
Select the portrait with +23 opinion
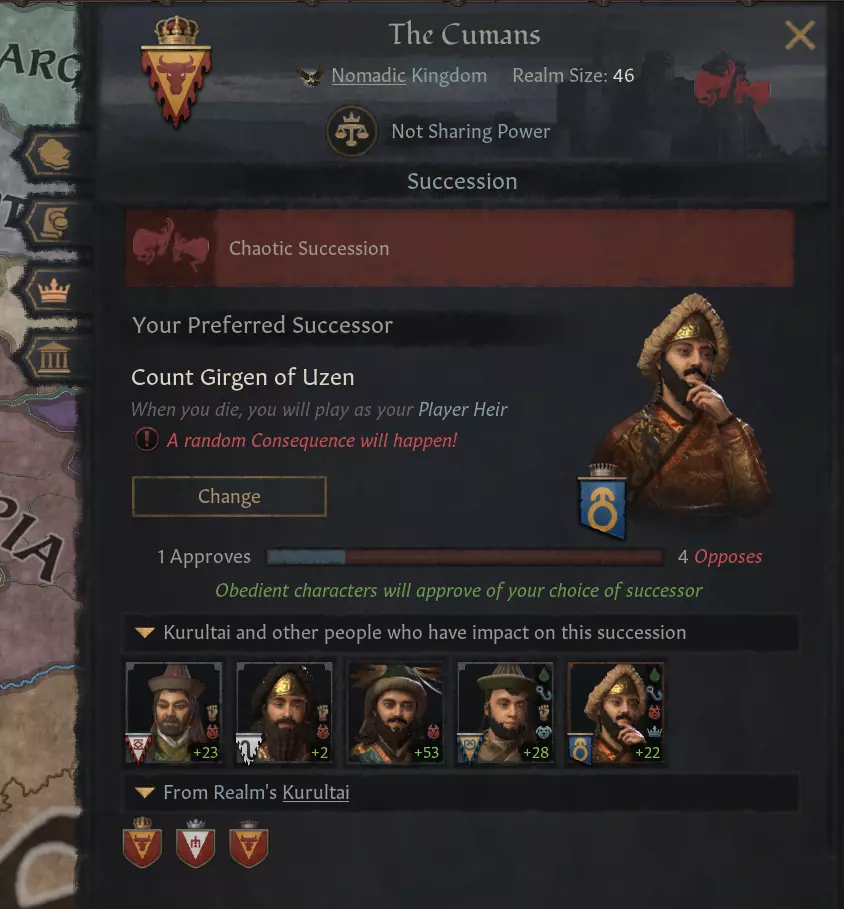[174, 714]
